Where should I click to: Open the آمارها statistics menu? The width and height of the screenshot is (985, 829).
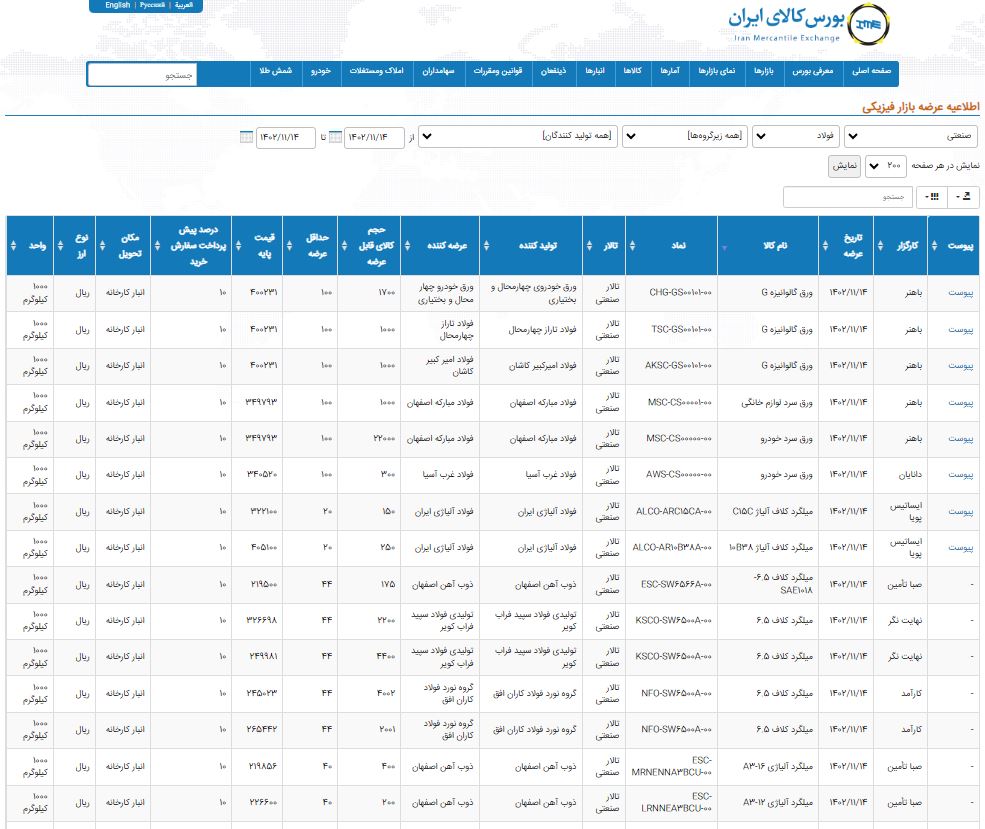pyautogui.click(x=670, y=71)
